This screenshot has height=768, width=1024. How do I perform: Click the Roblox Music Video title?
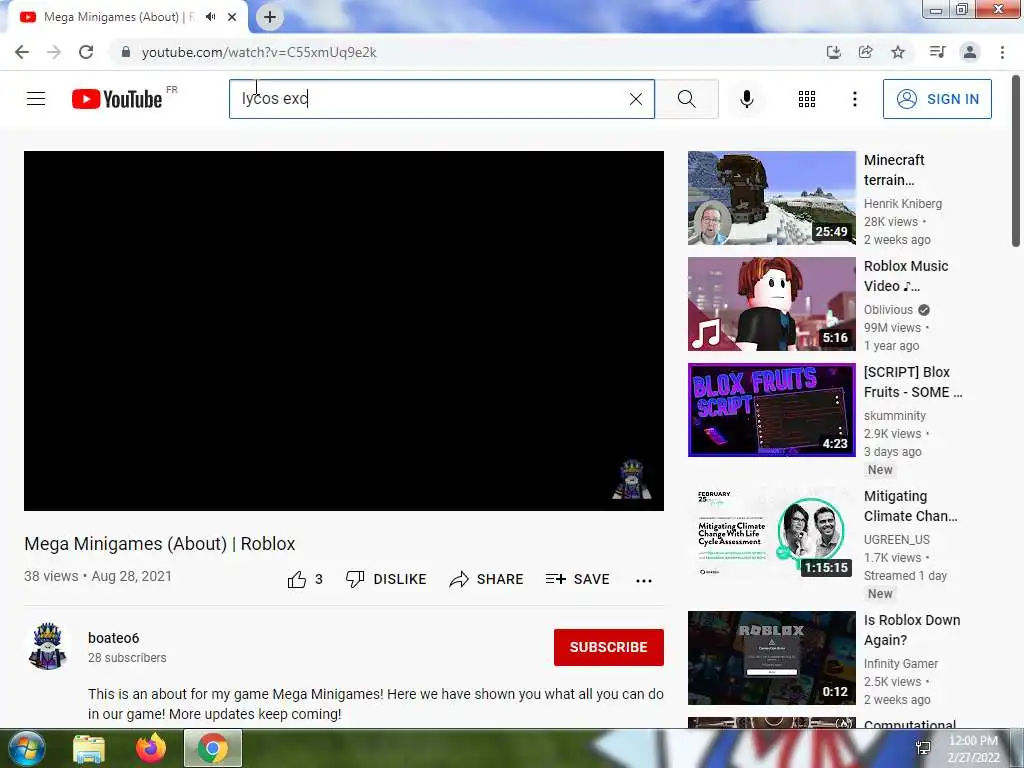click(x=906, y=276)
